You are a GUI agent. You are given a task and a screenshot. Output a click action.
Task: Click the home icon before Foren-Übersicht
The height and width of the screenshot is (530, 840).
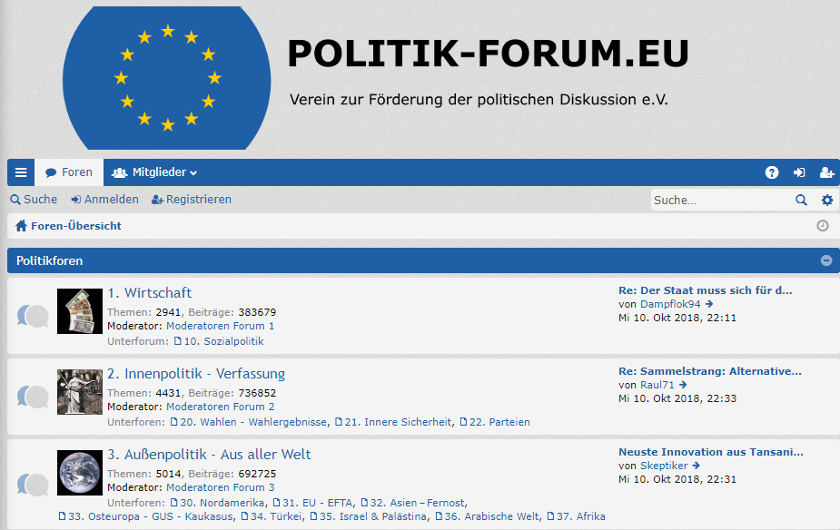coord(21,226)
